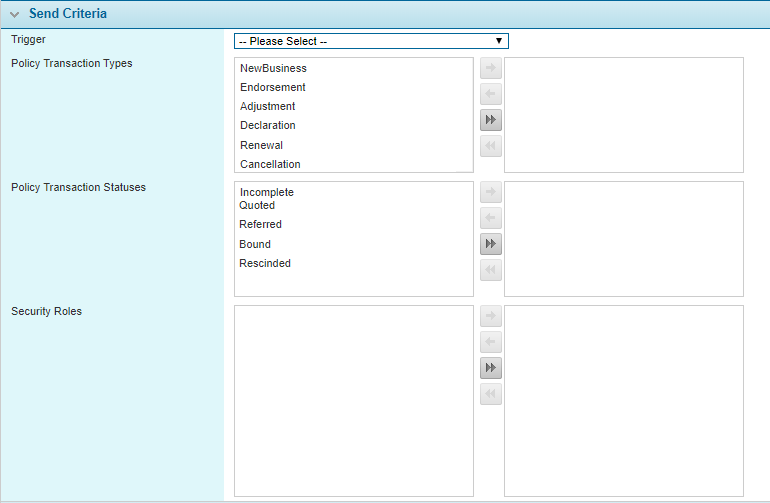Image resolution: width=770 pixels, height=503 pixels.
Task: Open the Trigger dropdown
Action: click(371, 41)
